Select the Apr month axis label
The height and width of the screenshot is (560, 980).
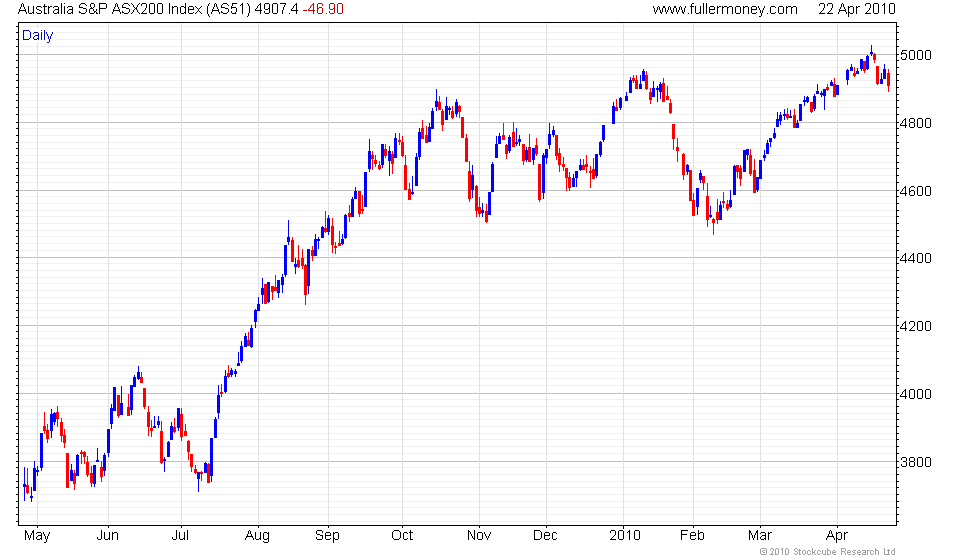coord(837,536)
